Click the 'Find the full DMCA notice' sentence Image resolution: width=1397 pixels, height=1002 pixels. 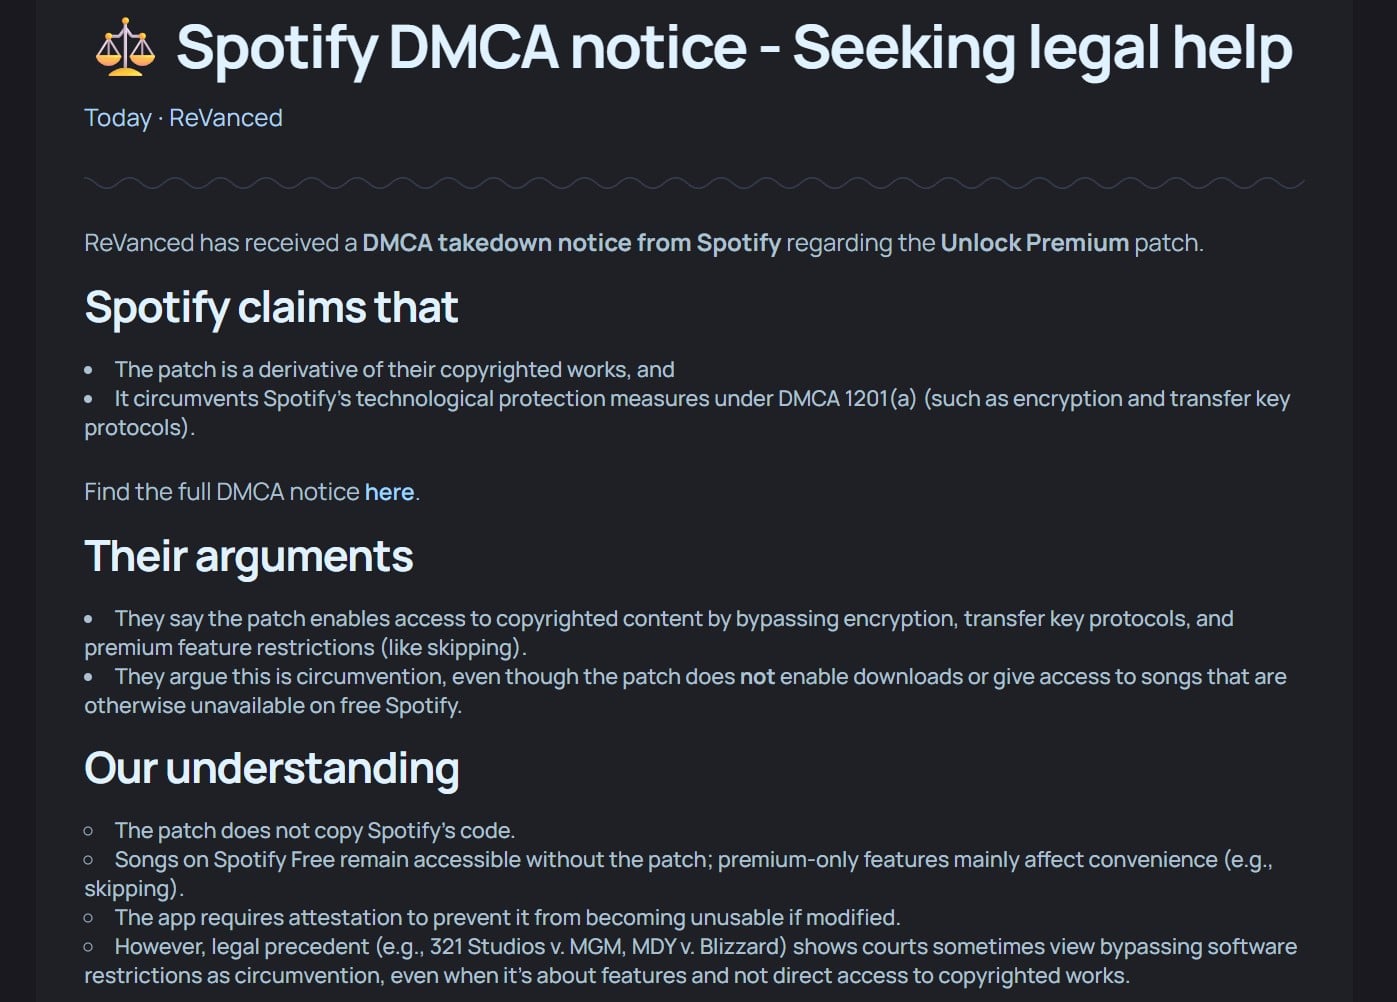coord(252,492)
